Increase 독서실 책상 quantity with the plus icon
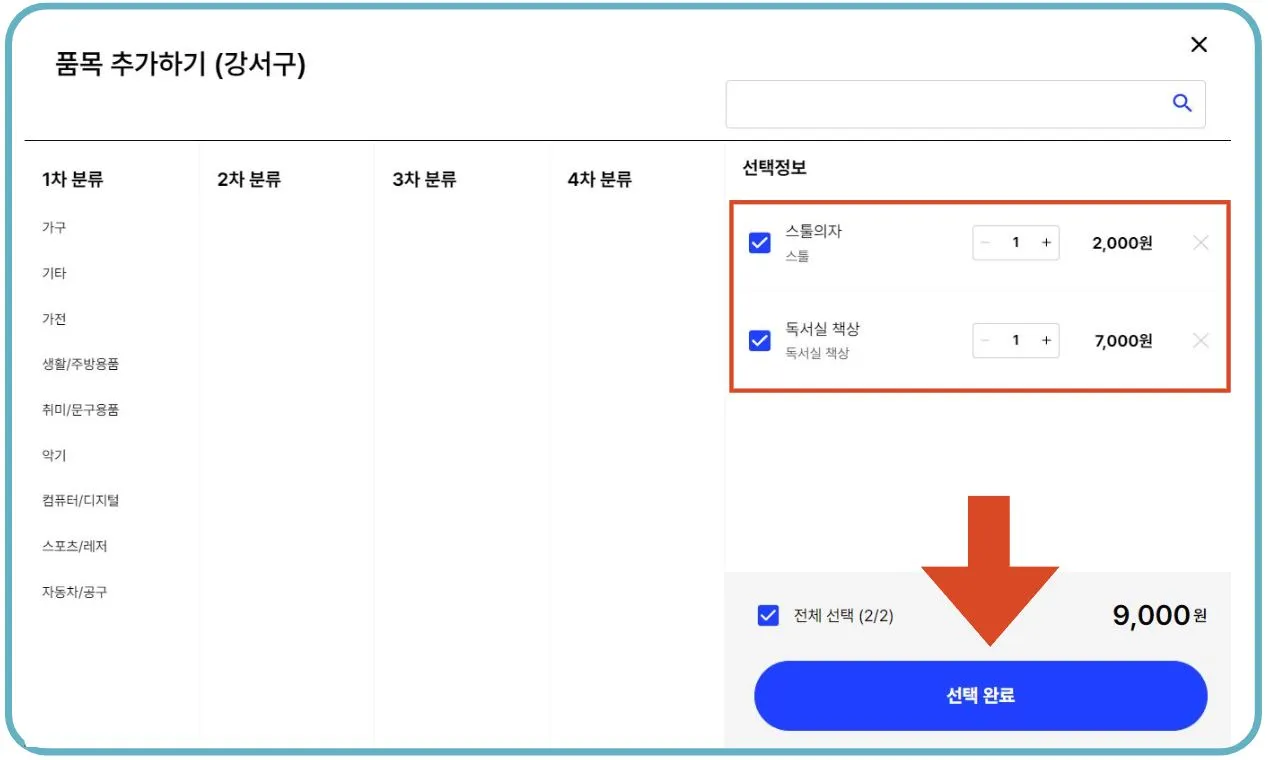Viewport: 1268px width, 760px height. (x=1046, y=340)
